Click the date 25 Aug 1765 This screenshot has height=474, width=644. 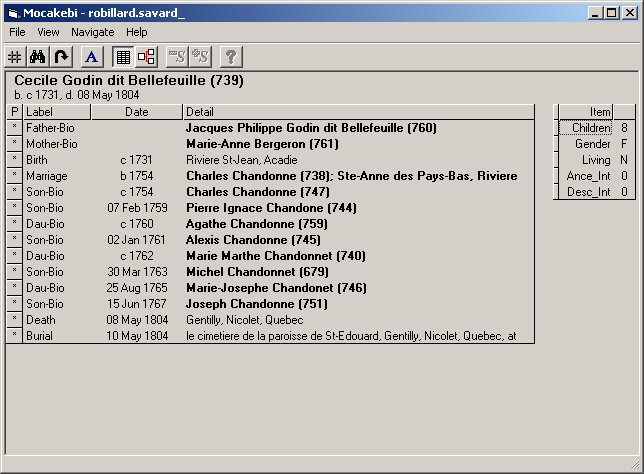click(x=137, y=288)
